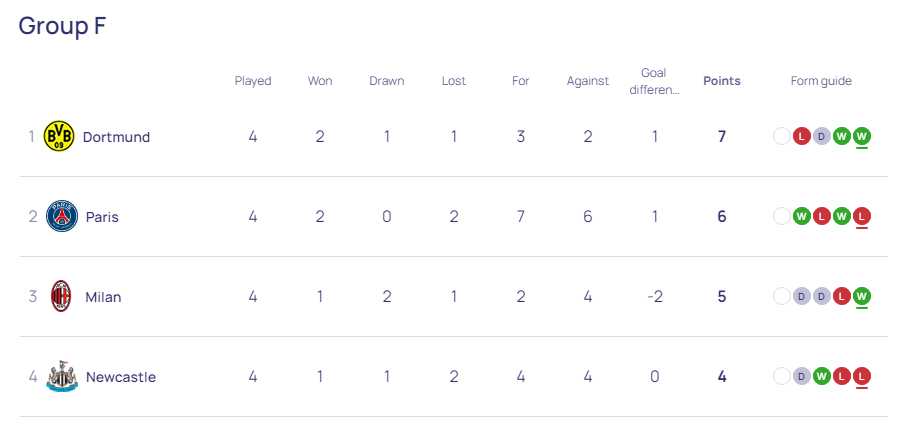Click the Dortmund BVB club crest
The width and height of the screenshot is (905, 427).
[59, 137]
